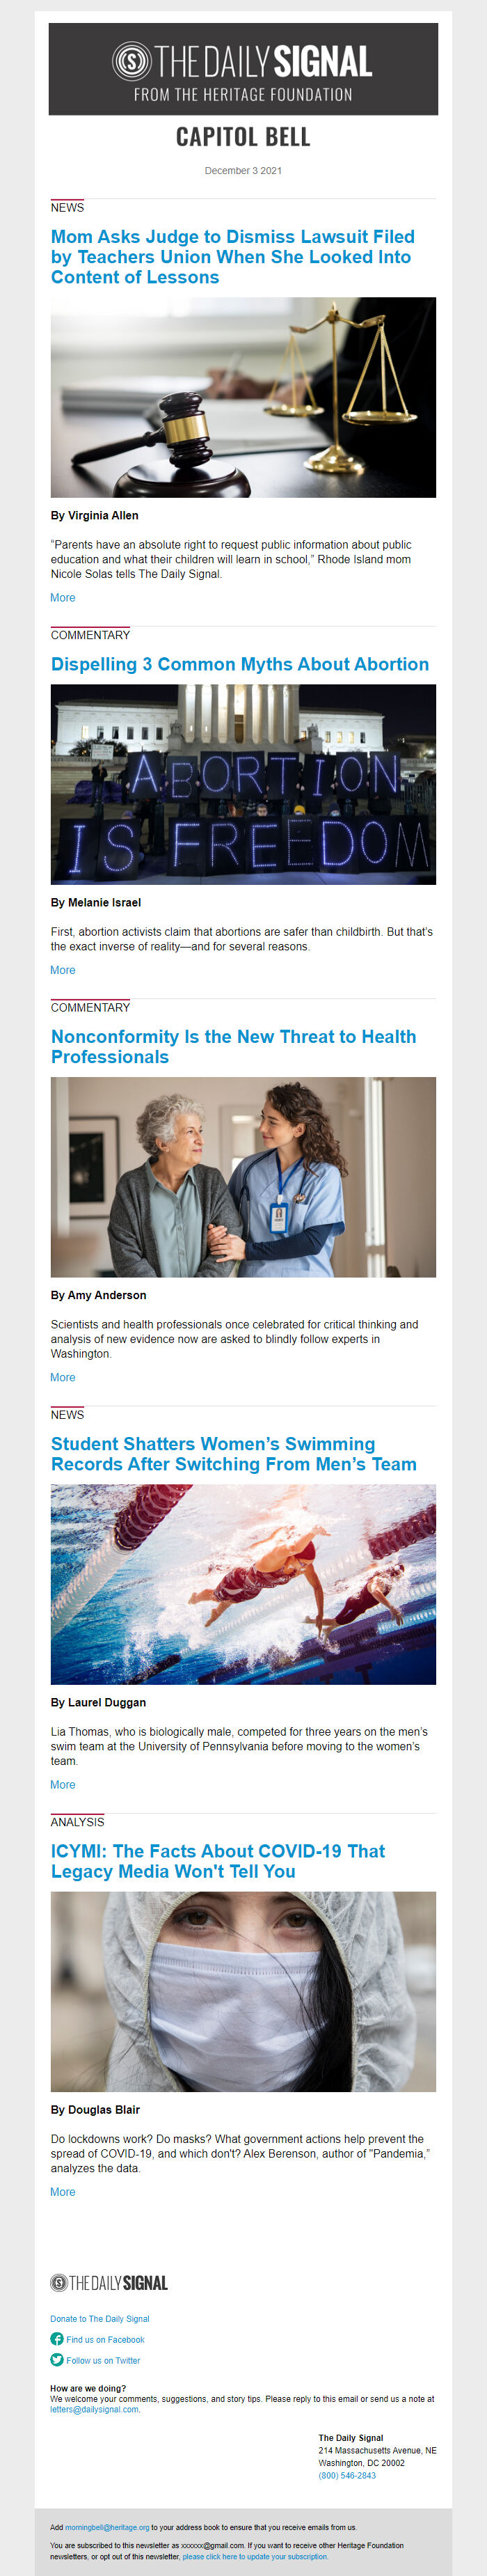
Task: Click The Daily Signal footer logo
Action: point(109,2283)
